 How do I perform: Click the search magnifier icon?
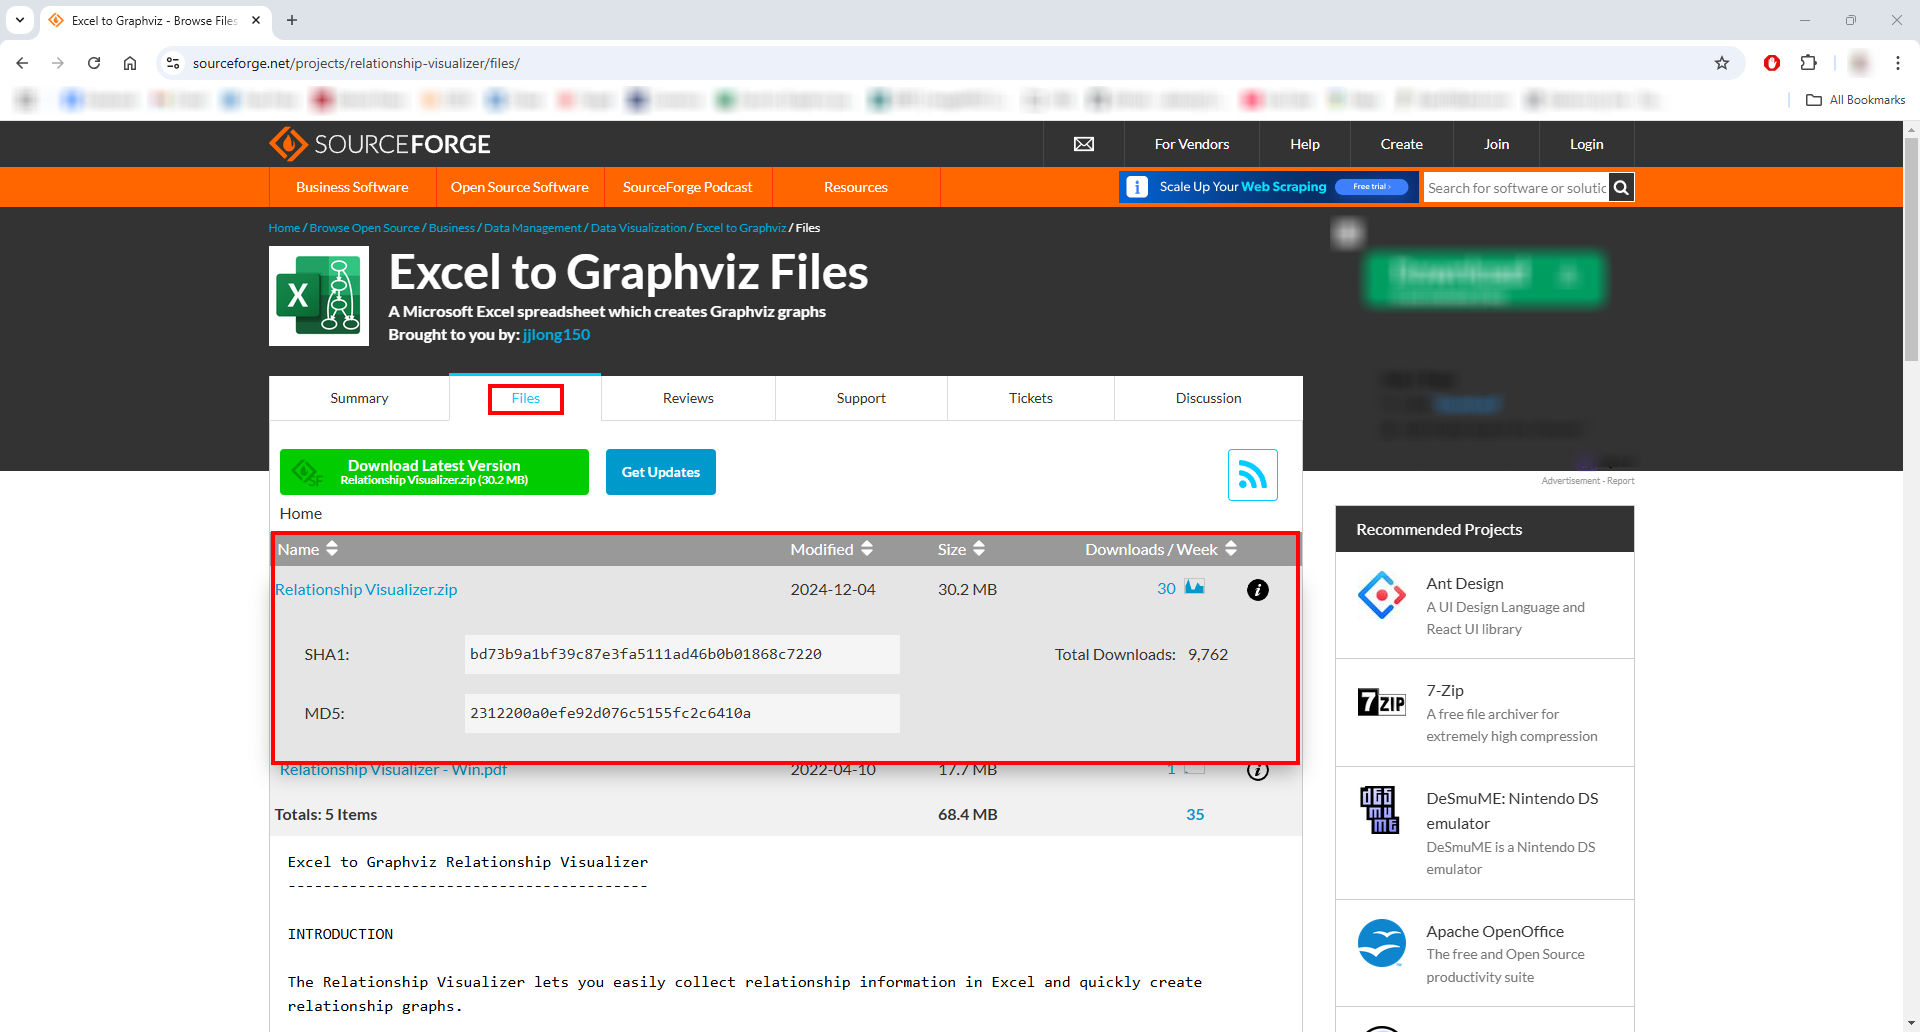click(x=1621, y=187)
